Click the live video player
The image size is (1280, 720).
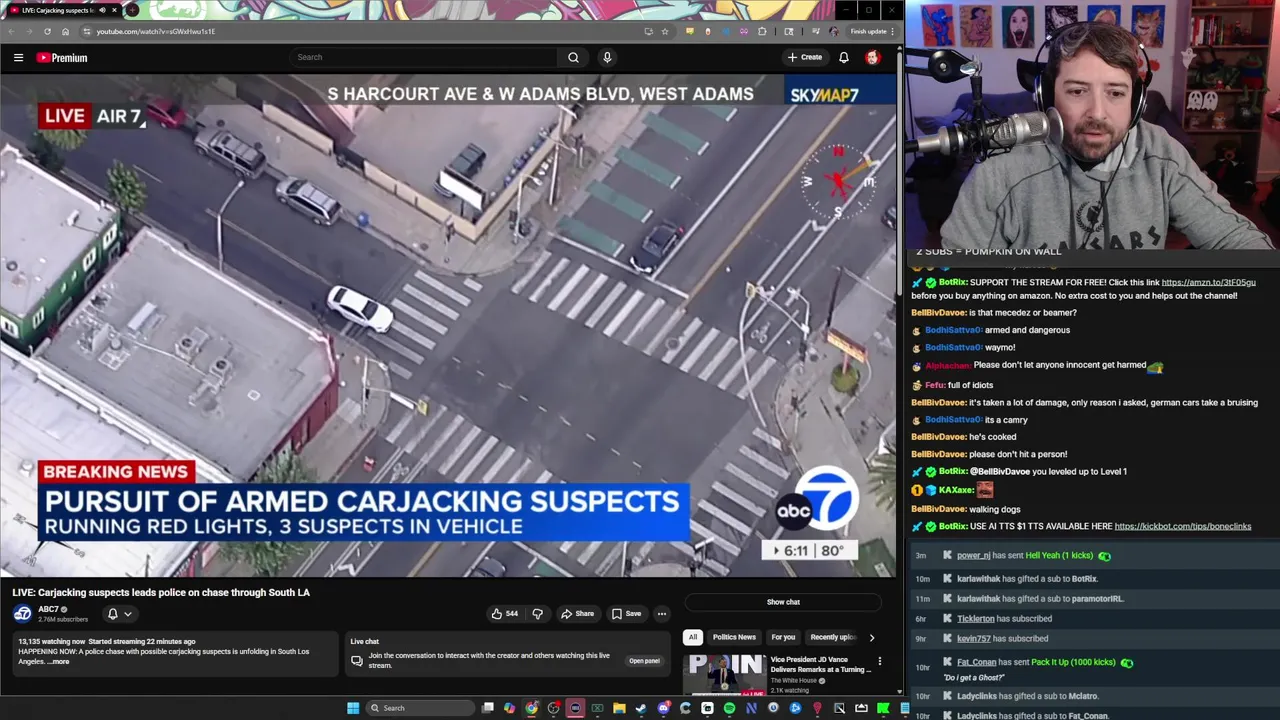448,326
